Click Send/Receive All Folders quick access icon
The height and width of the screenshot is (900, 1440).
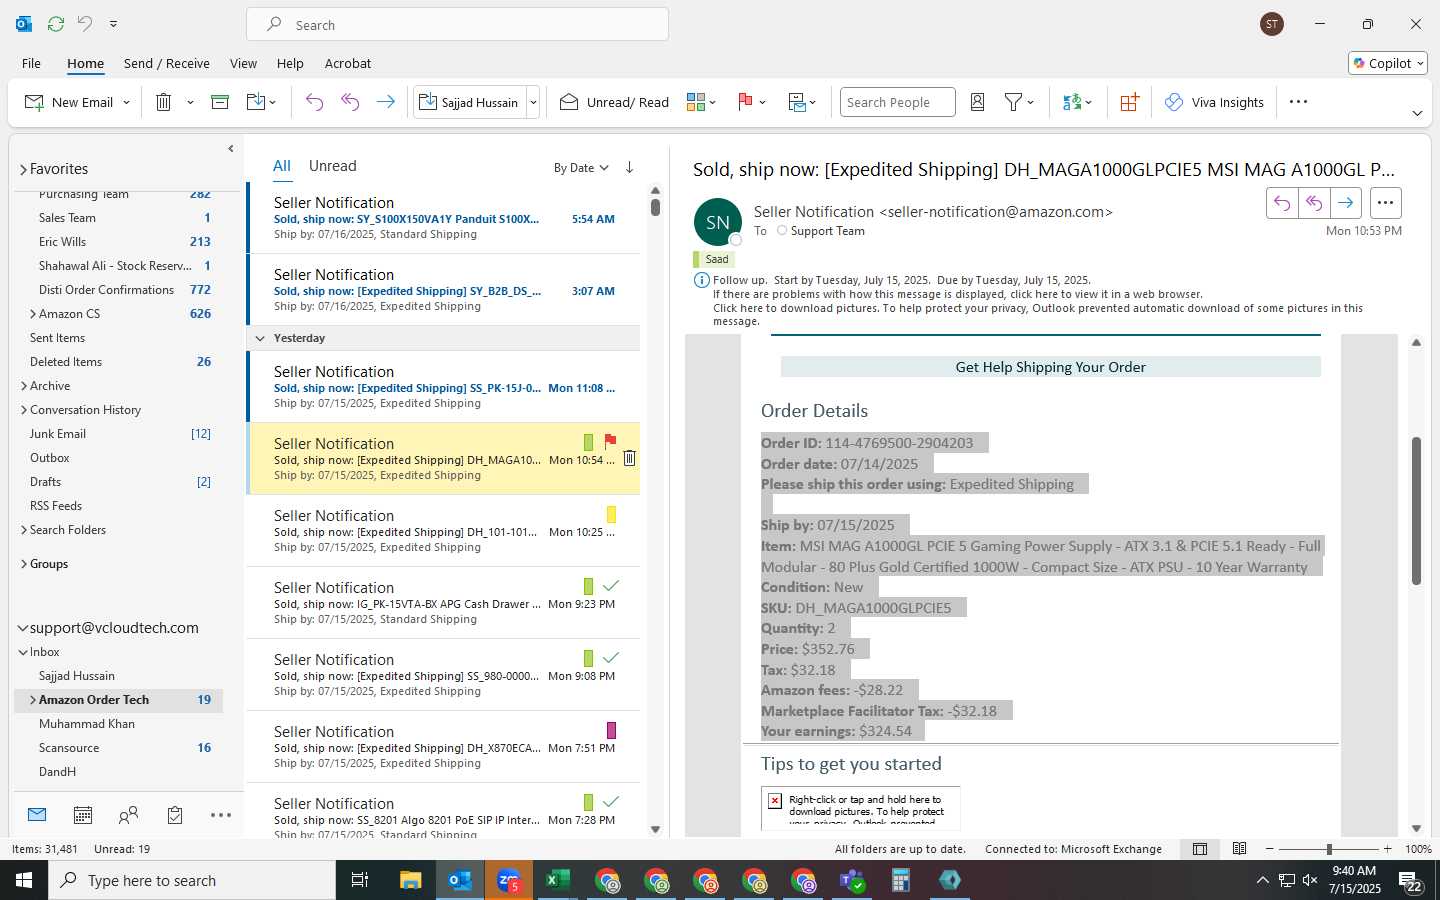click(56, 23)
